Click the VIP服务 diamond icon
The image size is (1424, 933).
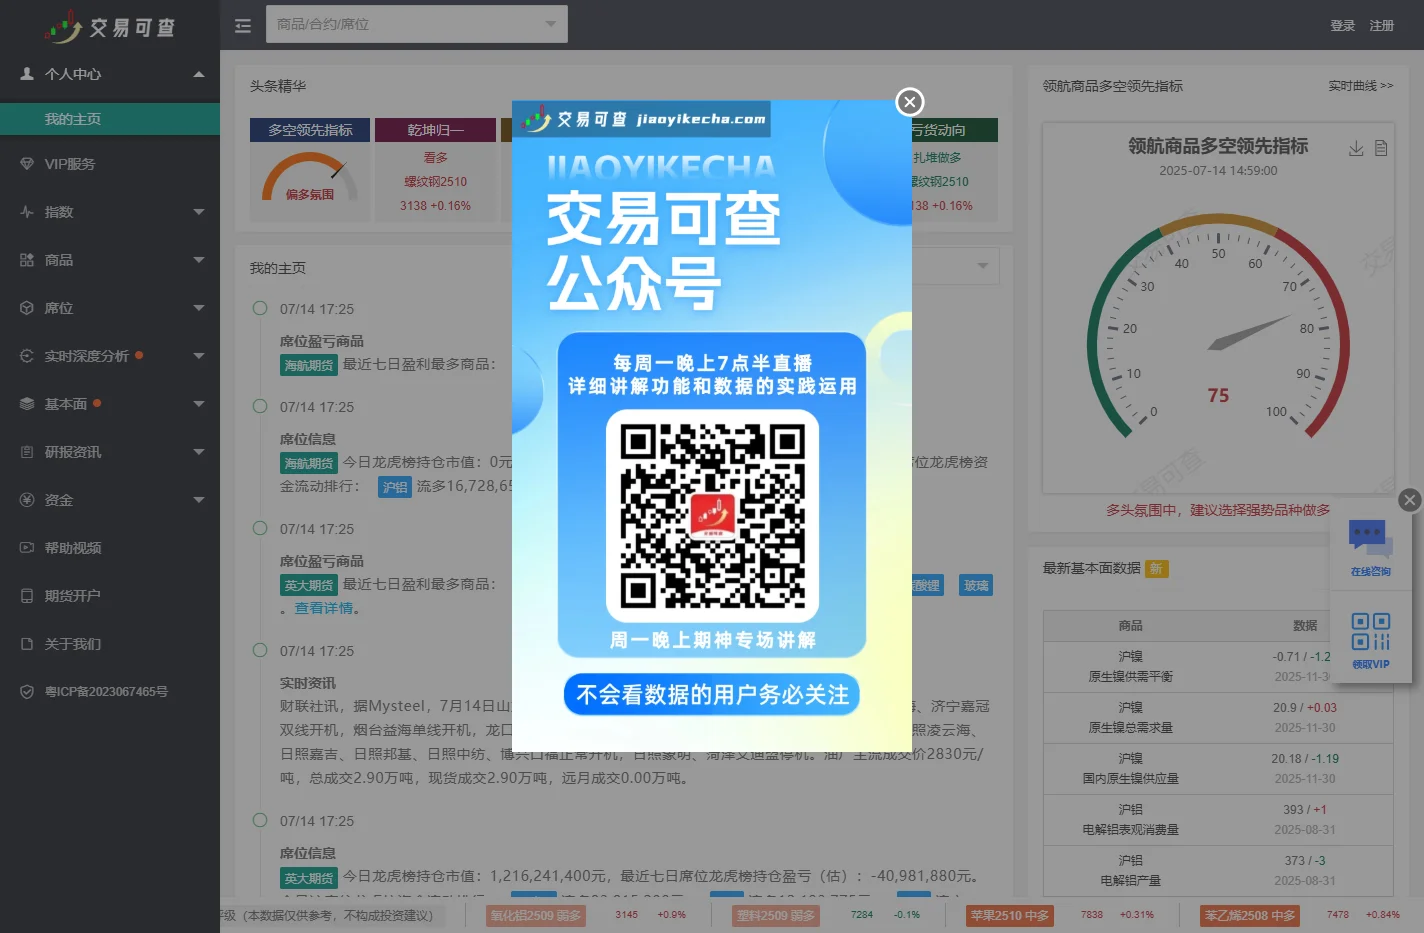click(27, 164)
